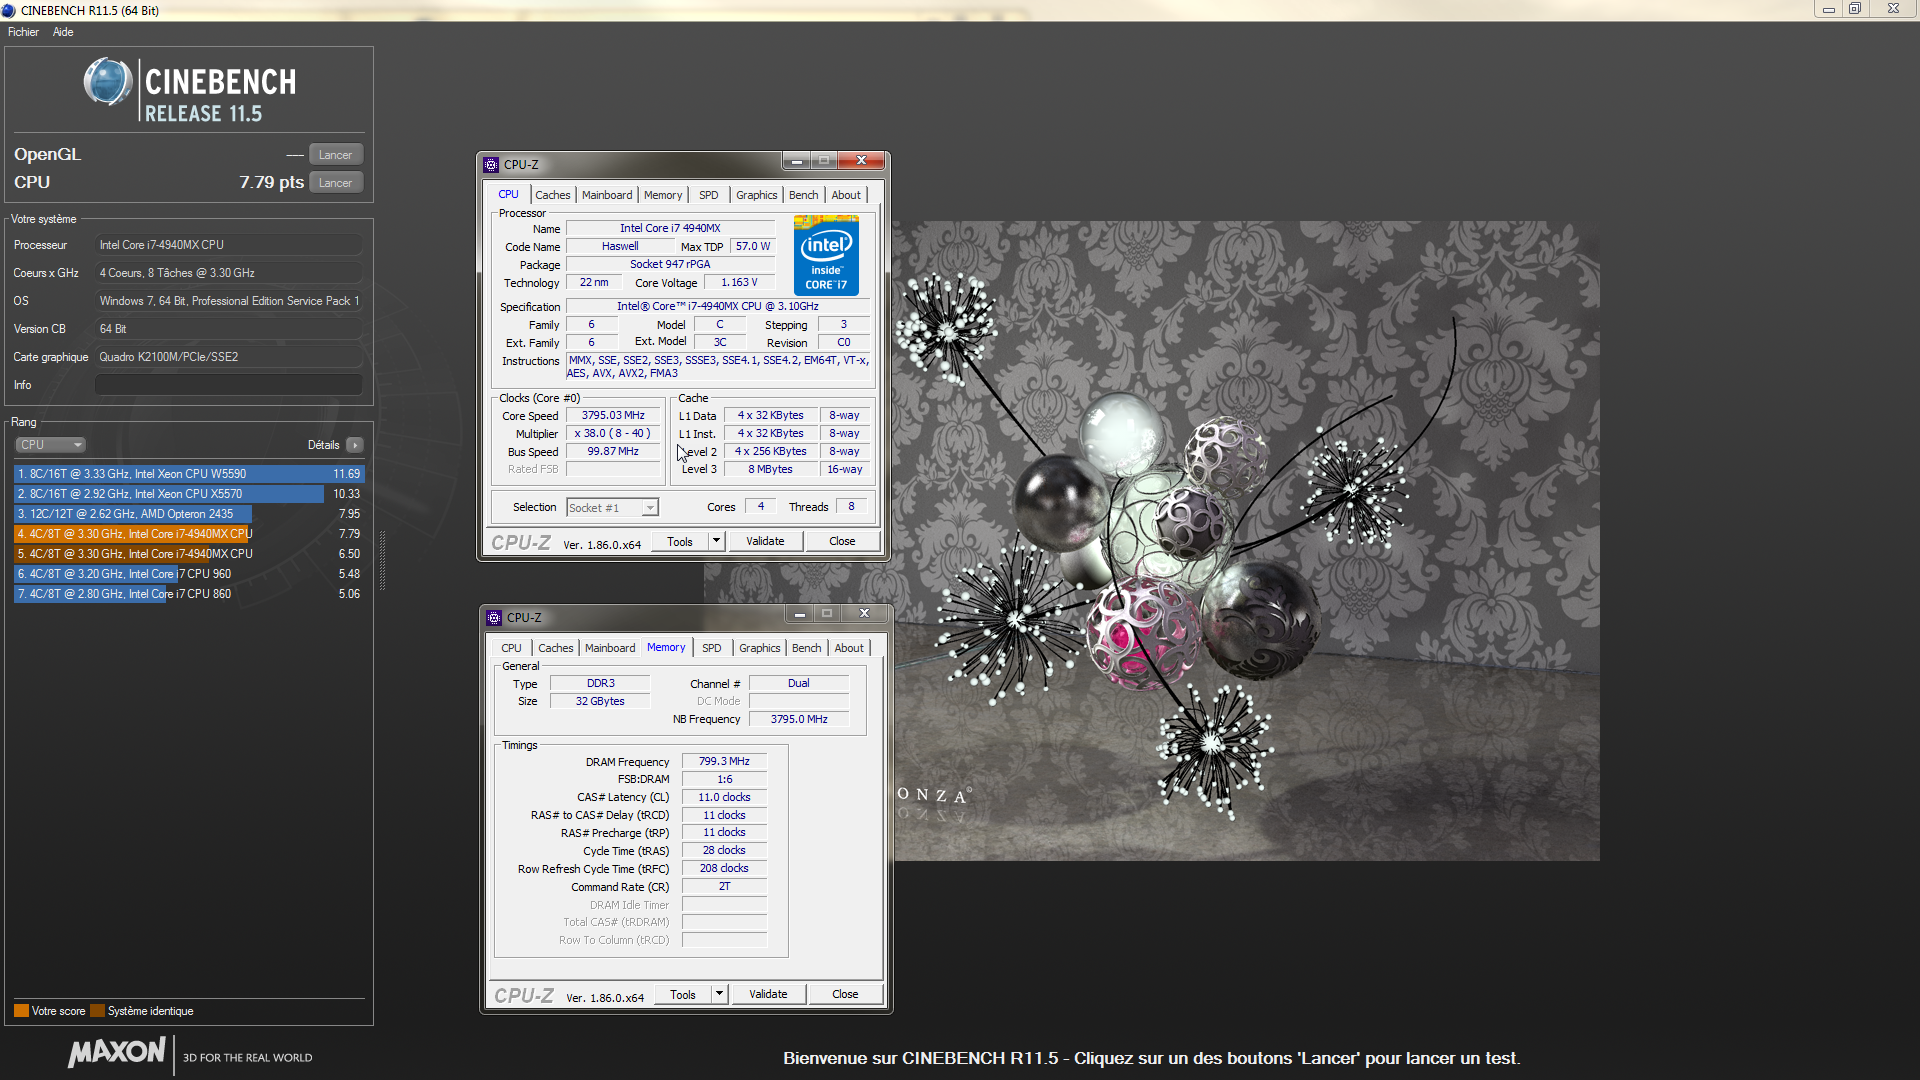Screen dimensions: 1920x1080
Task: Minimize the upper CPU-Z window
Action: point(797,161)
